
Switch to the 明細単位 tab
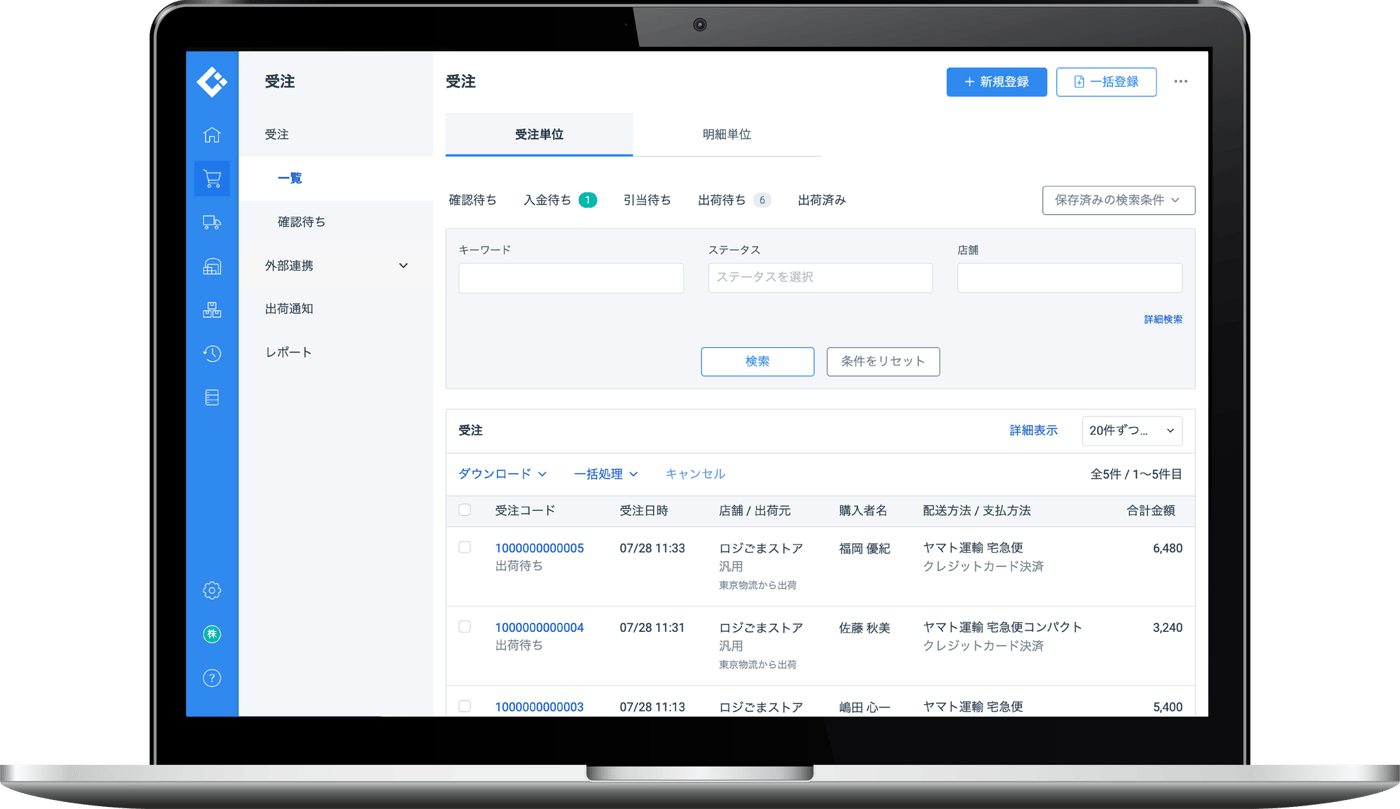coord(727,134)
